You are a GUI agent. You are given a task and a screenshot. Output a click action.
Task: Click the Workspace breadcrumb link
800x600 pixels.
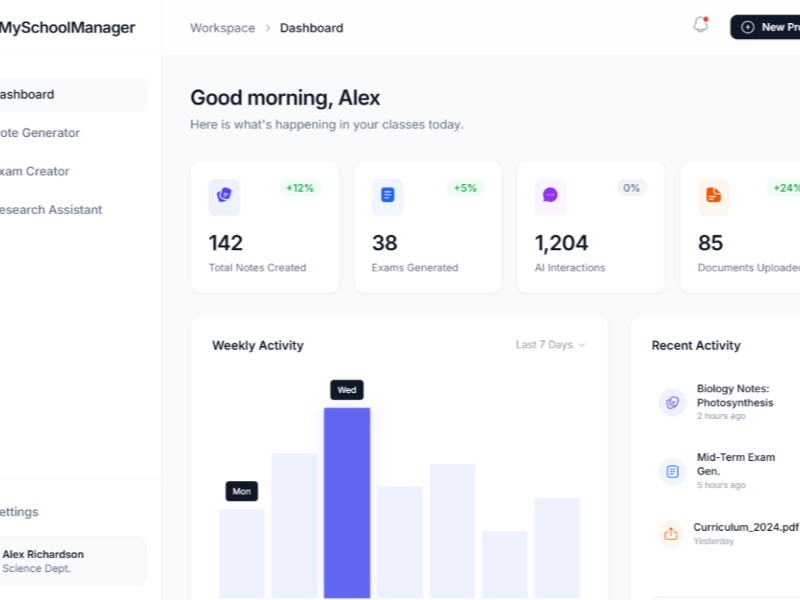click(x=222, y=28)
